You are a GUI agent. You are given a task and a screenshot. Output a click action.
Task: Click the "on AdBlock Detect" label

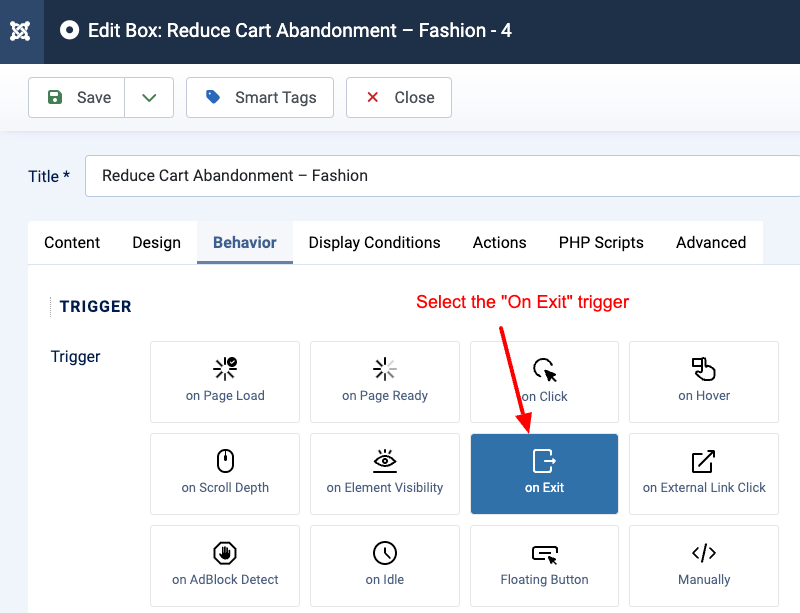225,579
